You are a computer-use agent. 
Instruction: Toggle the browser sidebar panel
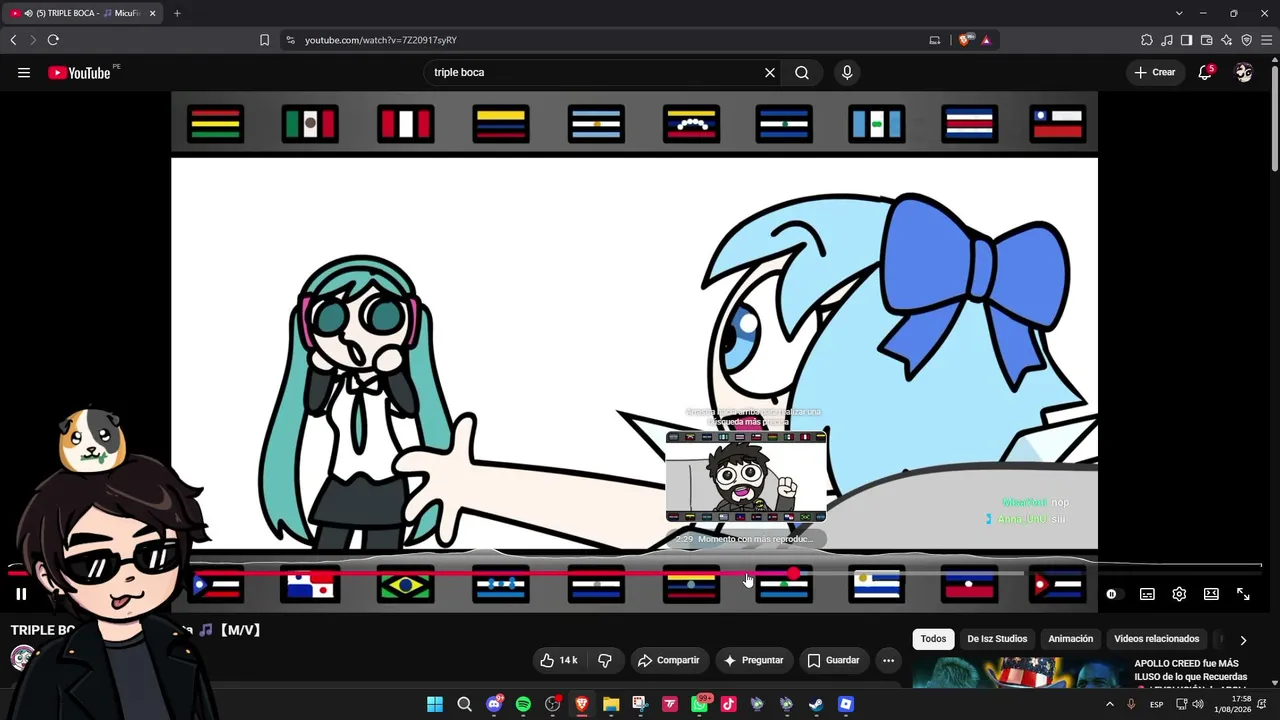pyautogui.click(x=1186, y=40)
